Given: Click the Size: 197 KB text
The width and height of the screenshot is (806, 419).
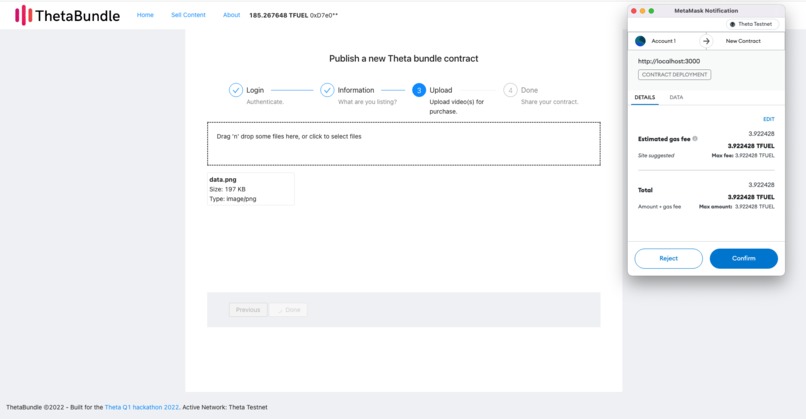Looking at the screenshot, I should click(227, 189).
